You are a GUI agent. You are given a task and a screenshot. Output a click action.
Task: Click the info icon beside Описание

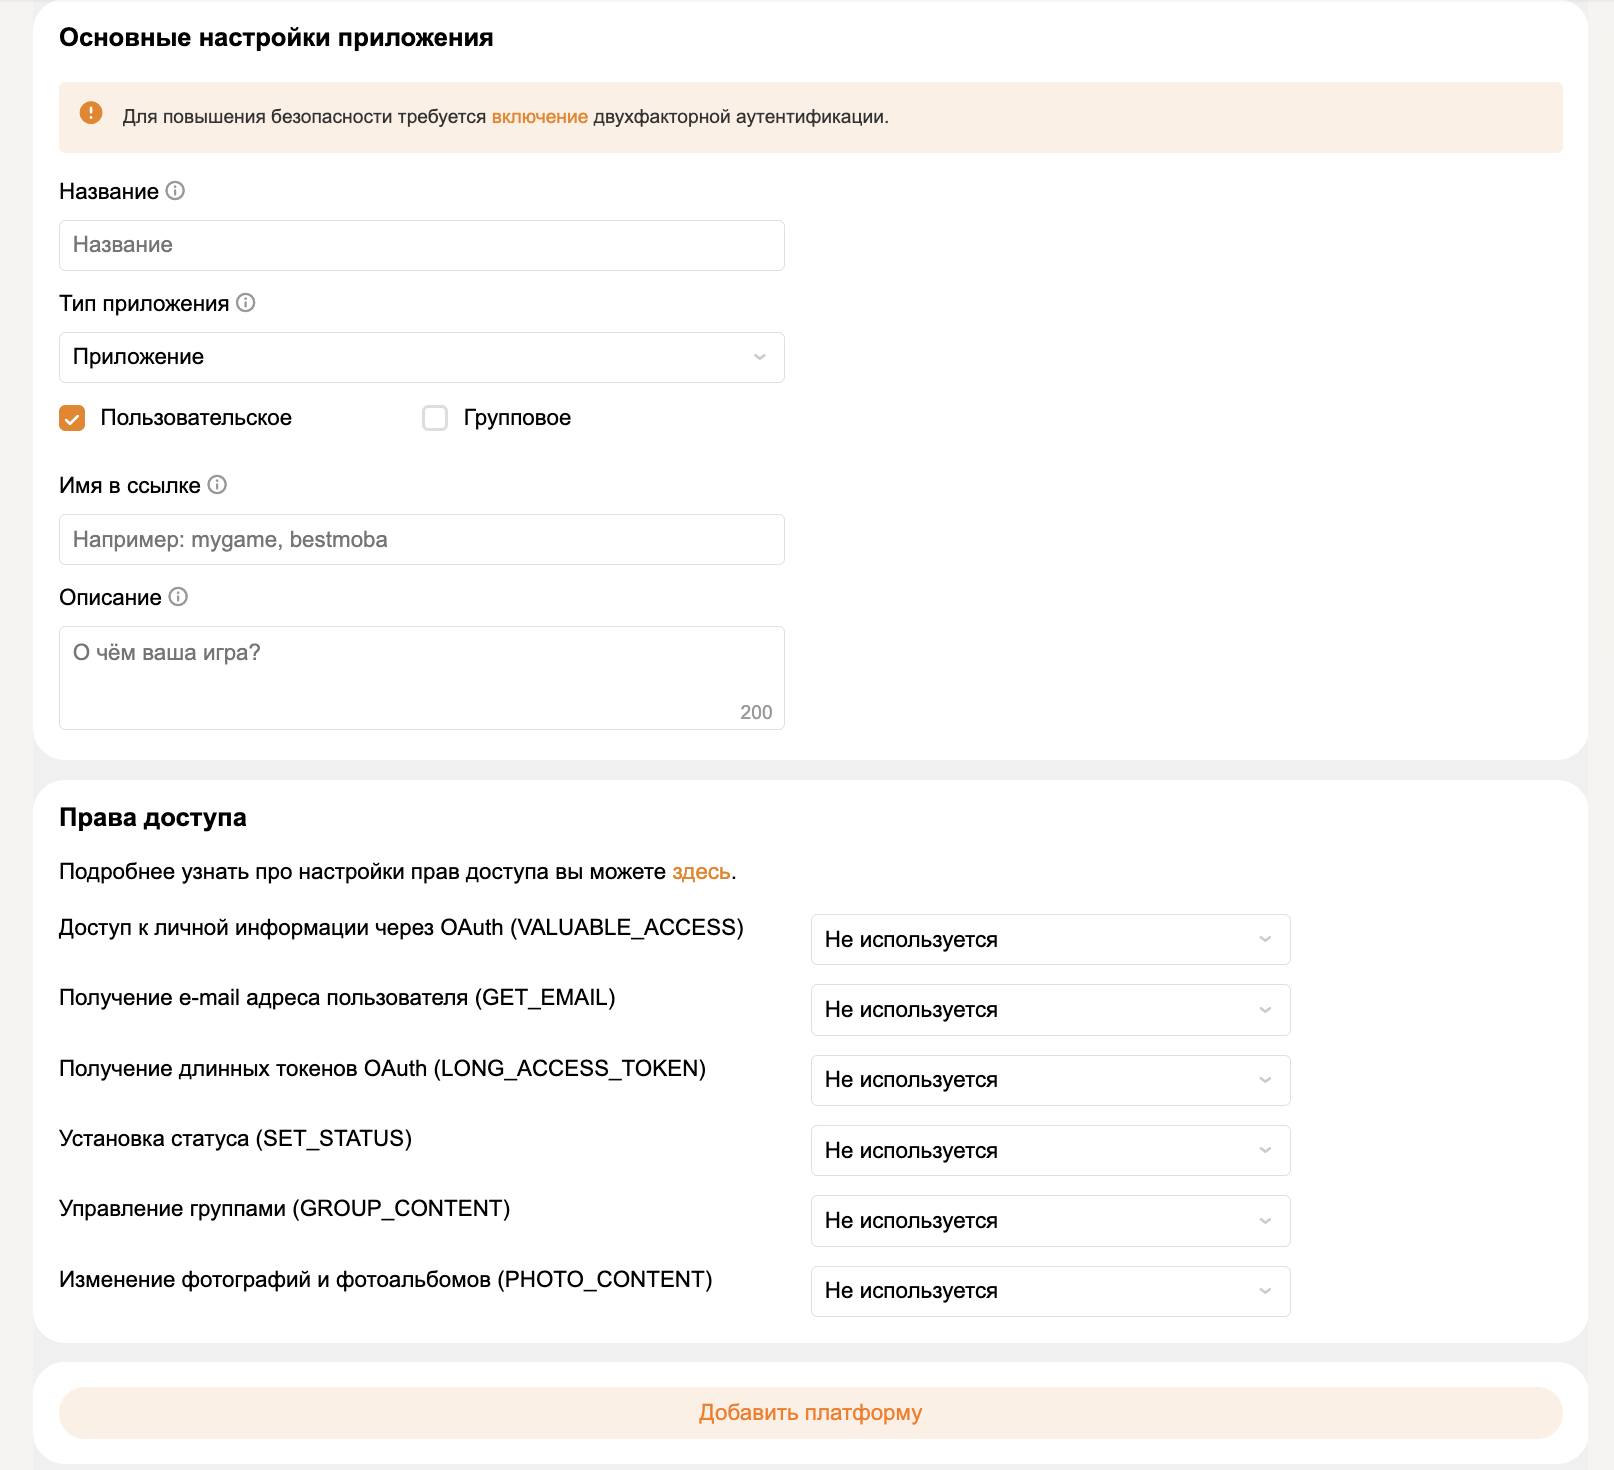pos(178,597)
